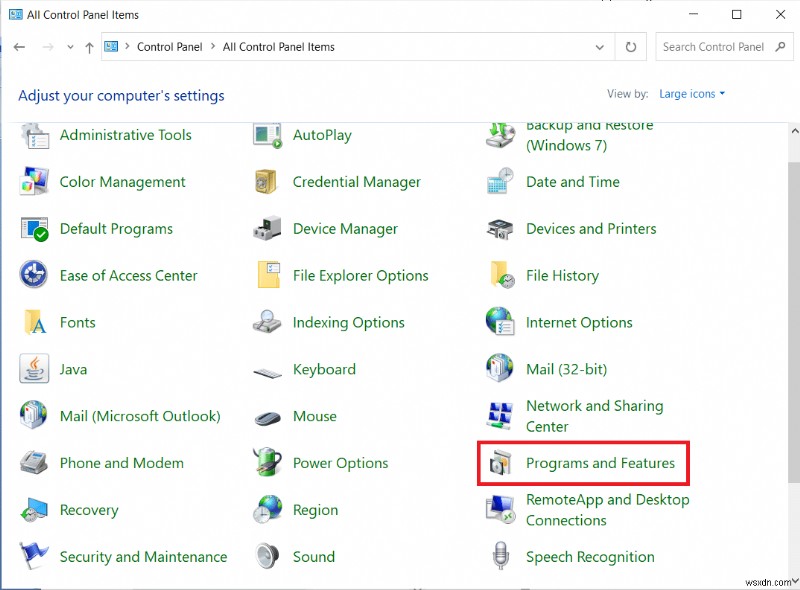Open Ease of Access Center
800x590 pixels.
129,275
